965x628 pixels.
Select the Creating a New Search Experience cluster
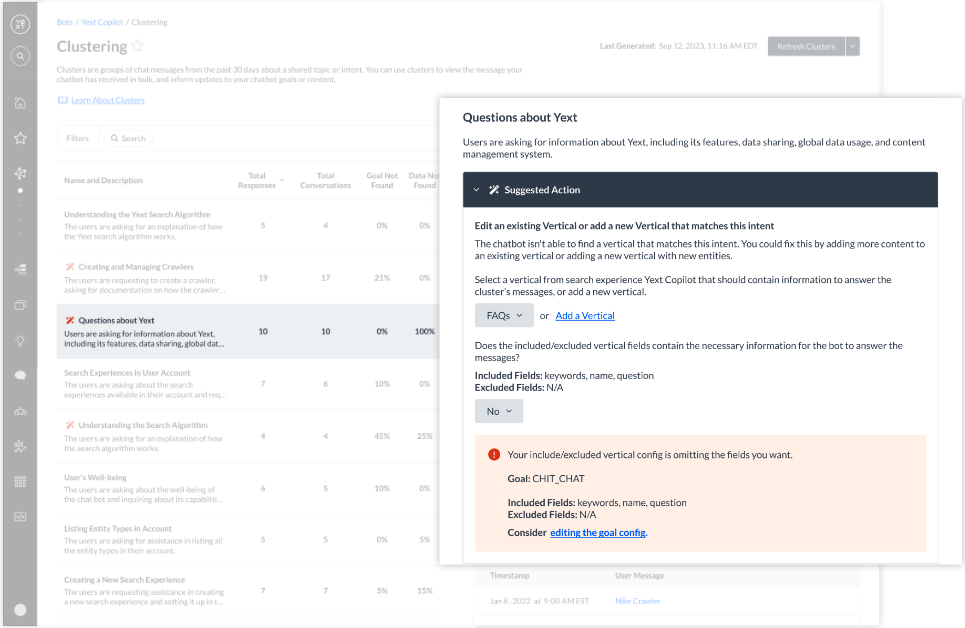[247, 590]
